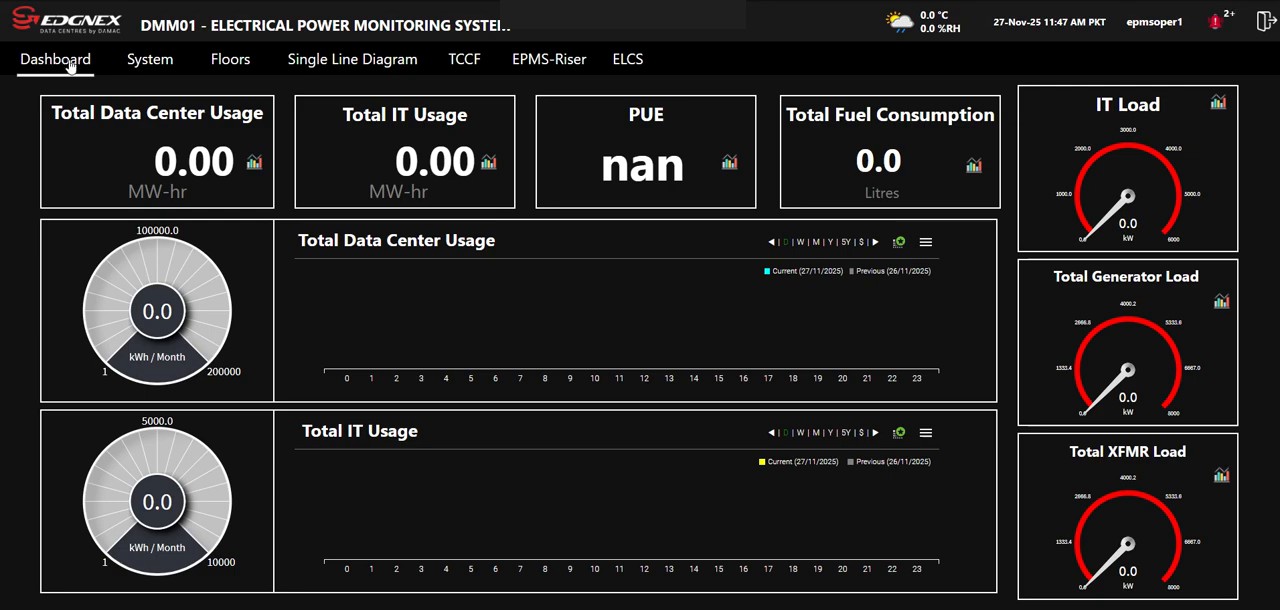The height and width of the screenshot is (610, 1280).
Task: Click the IT Load gauge needle
Action: 1108,216
